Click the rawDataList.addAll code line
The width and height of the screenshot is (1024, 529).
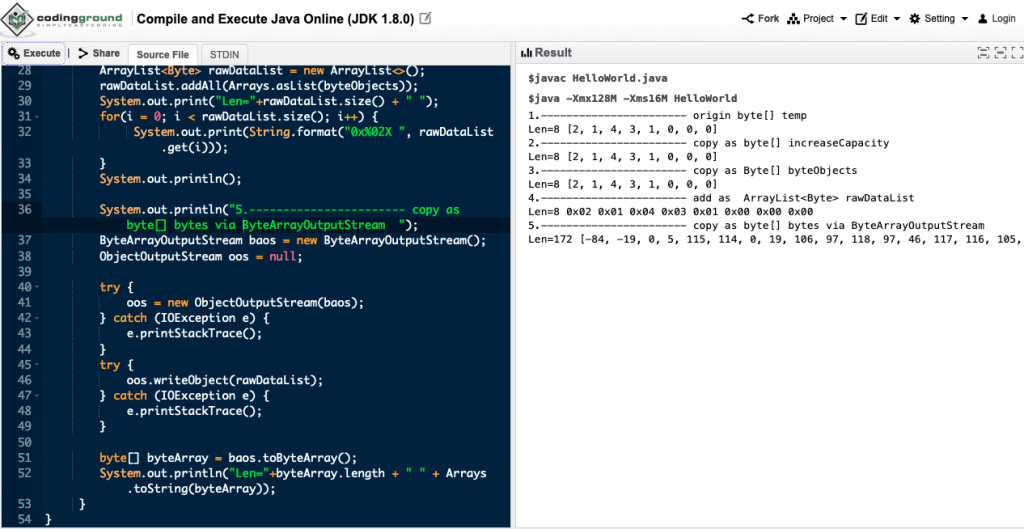coord(258,86)
